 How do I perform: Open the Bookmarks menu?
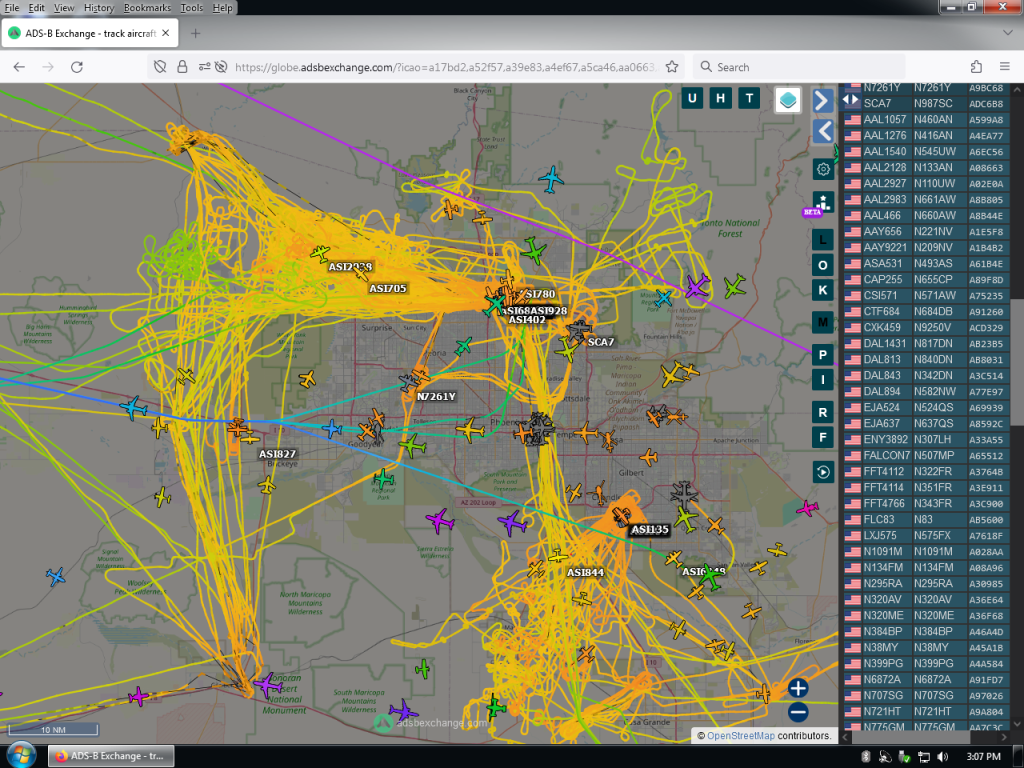pos(148,8)
